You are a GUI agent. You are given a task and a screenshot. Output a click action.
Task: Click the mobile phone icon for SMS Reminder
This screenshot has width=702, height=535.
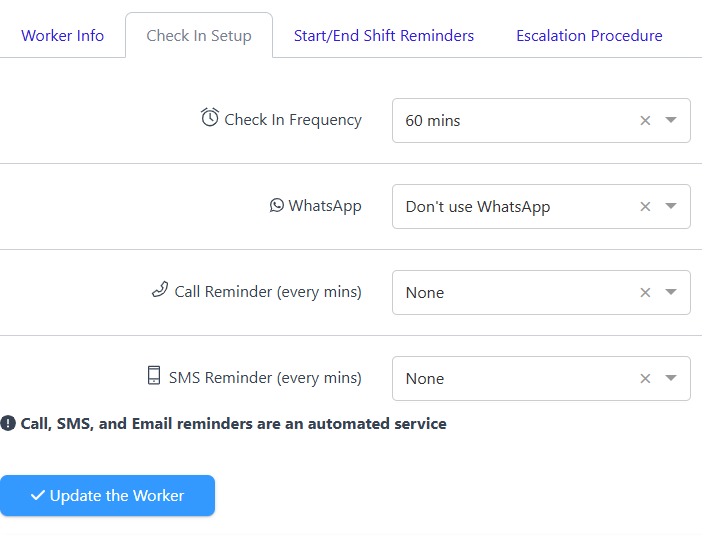pyautogui.click(x=154, y=375)
